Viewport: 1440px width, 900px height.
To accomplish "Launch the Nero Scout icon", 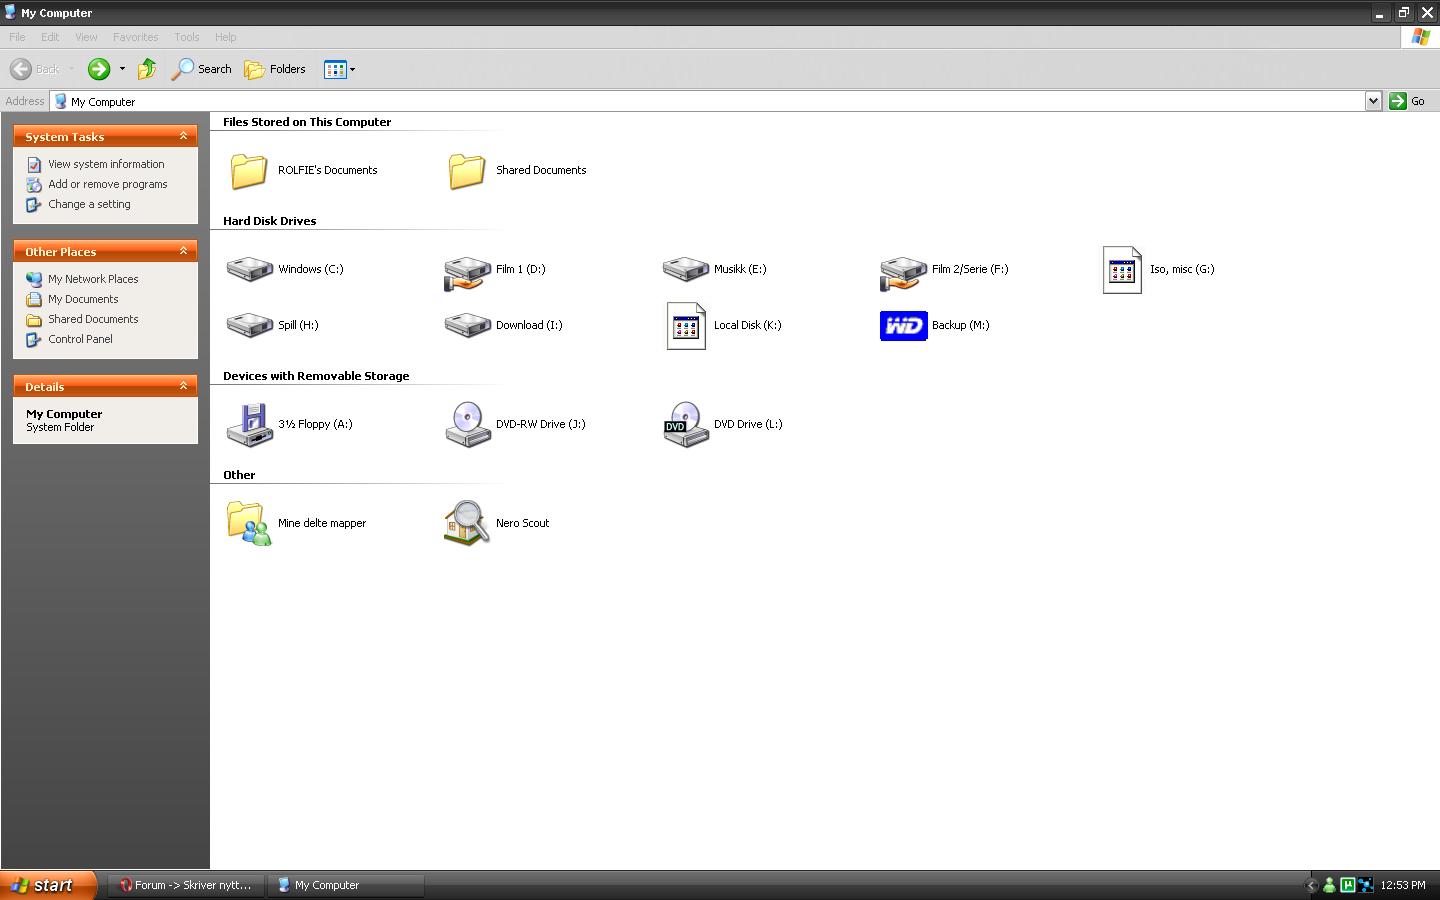I will point(467,523).
